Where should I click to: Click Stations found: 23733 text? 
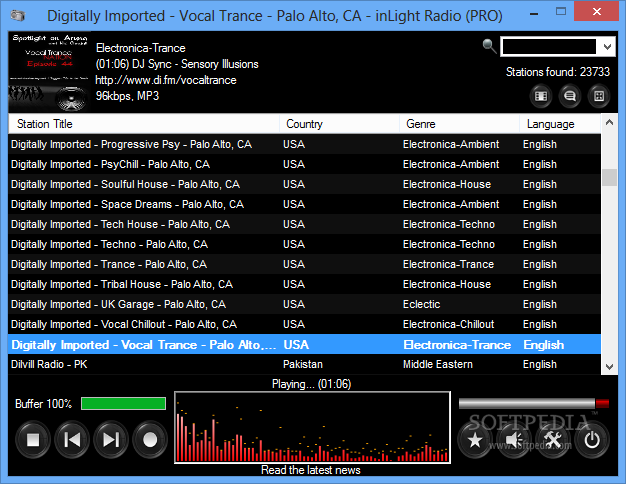click(x=558, y=72)
